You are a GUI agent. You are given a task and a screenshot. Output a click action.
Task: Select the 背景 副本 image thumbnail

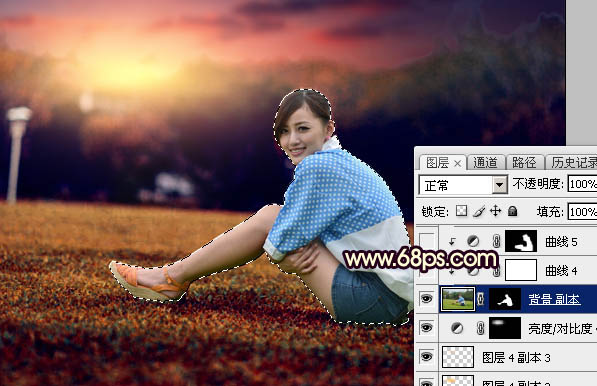pyautogui.click(x=458, y=299)
